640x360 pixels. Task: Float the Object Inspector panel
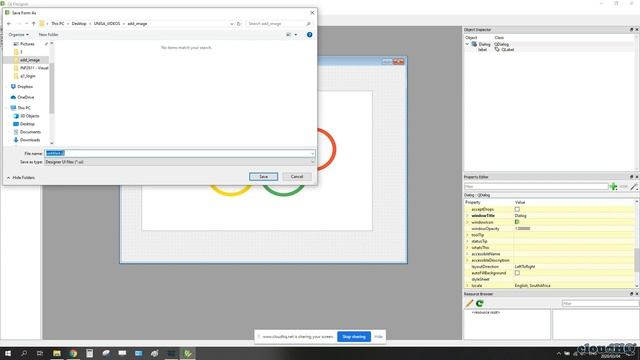point(631,29)
